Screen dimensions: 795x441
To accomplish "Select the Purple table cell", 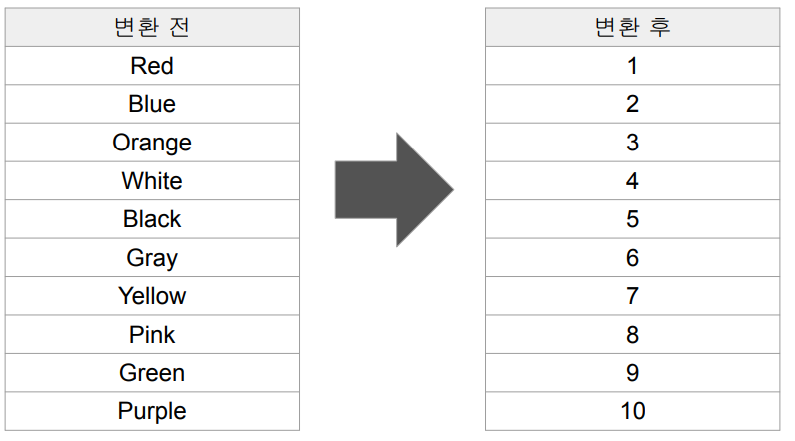I will (152, 411).
